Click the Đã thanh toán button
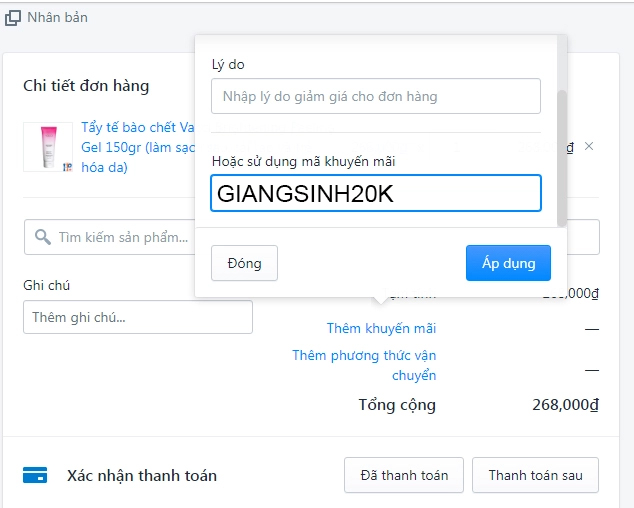Screen dimensions: 634x508 tap(404, 475)
